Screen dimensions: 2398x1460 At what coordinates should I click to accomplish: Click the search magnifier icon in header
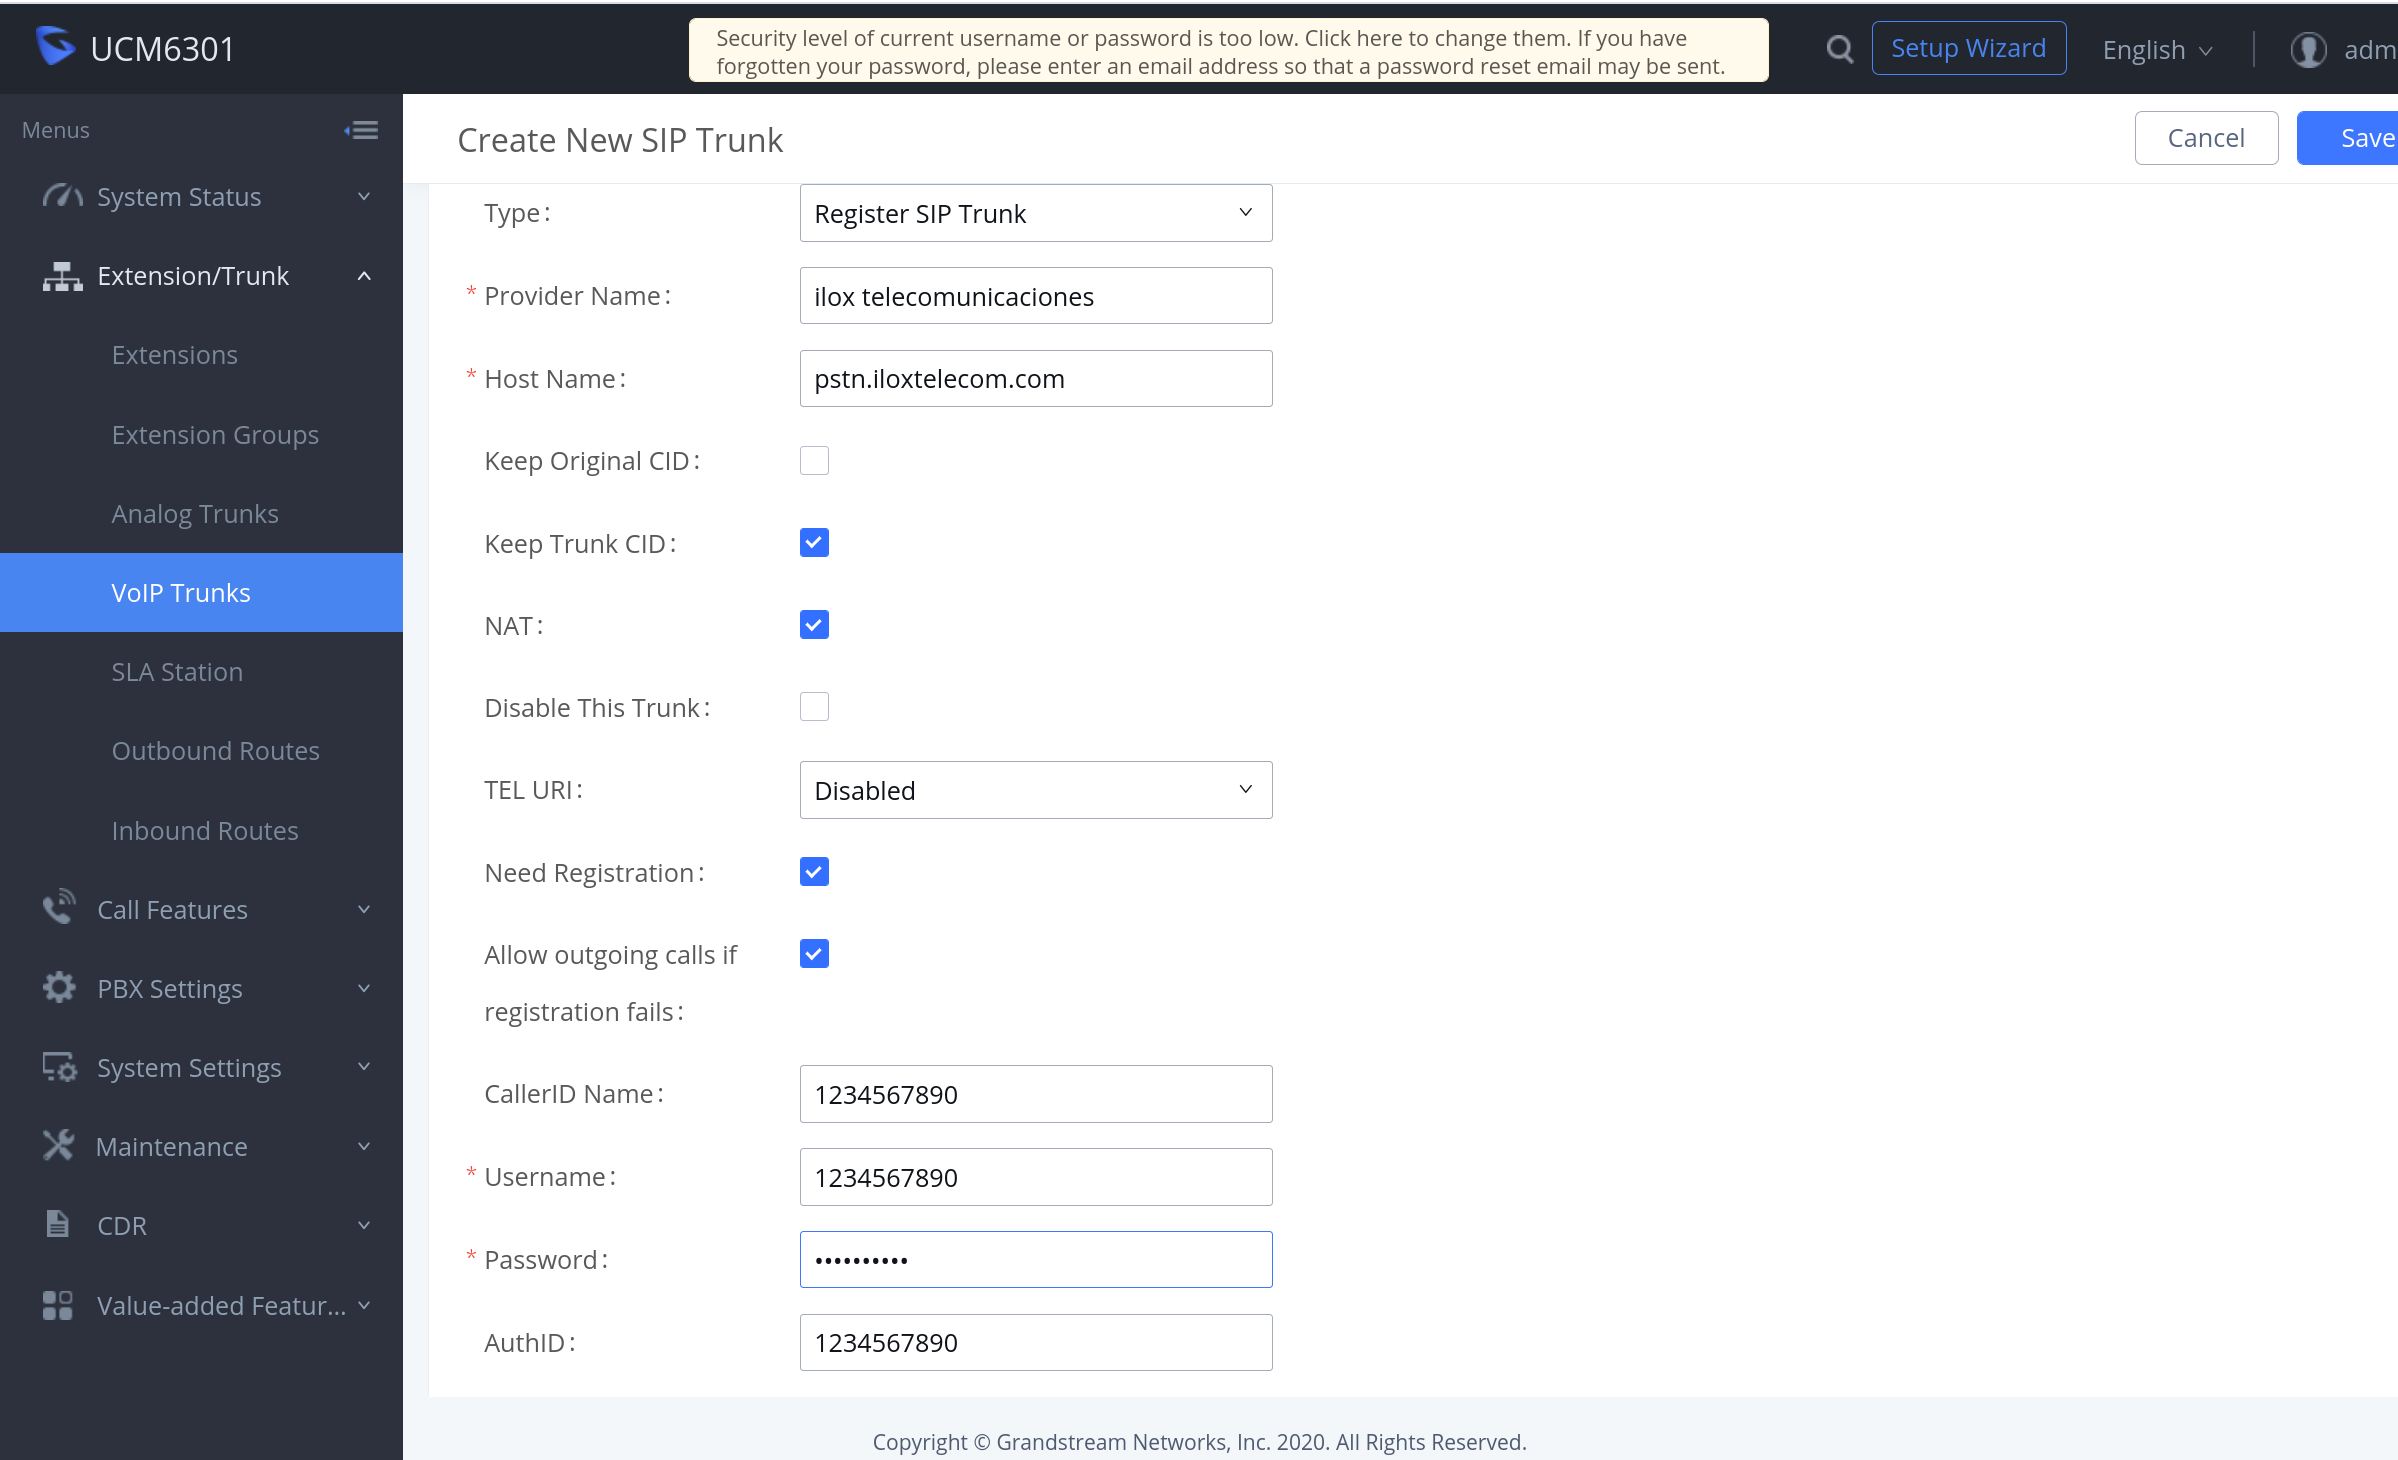1839,48
